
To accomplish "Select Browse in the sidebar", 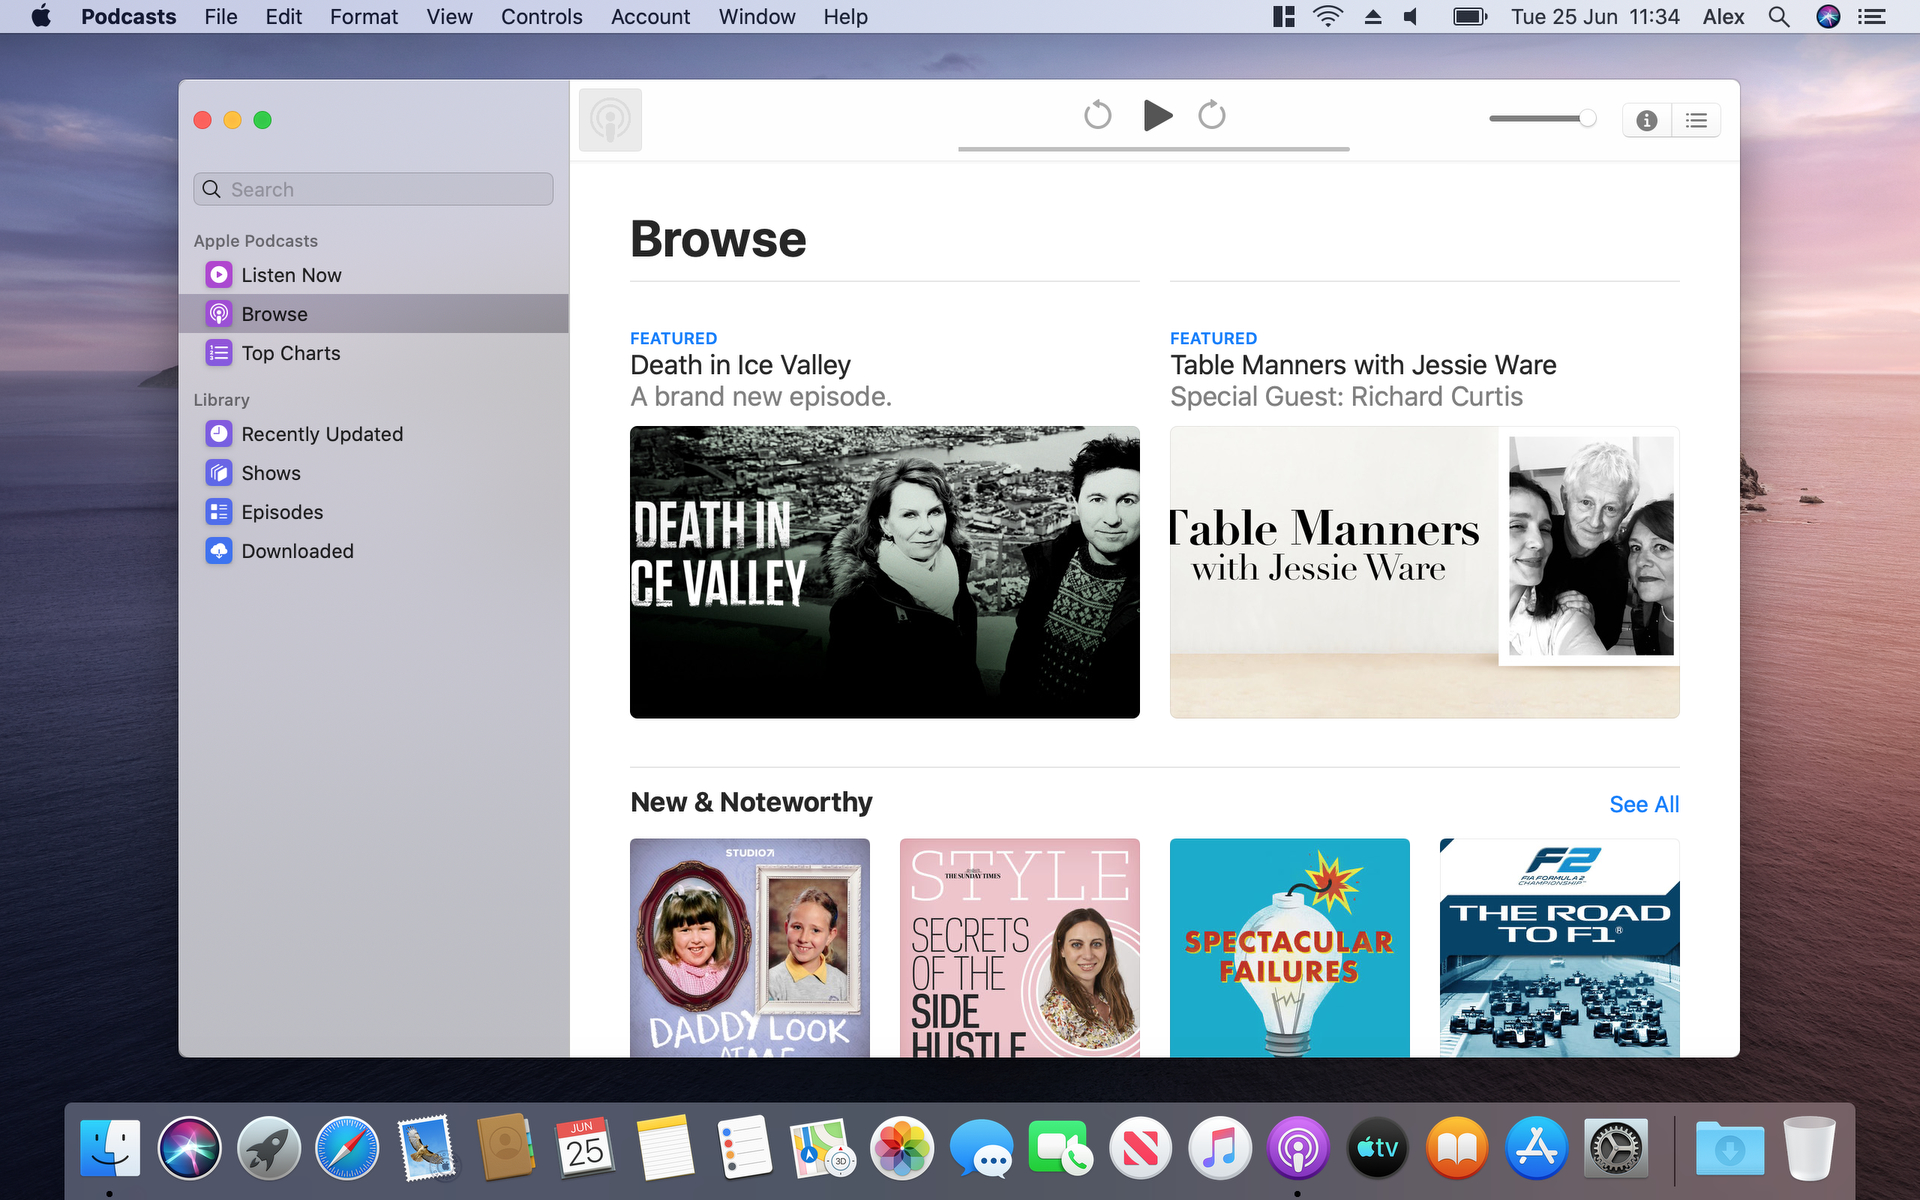I will click(x=373, y=314).
